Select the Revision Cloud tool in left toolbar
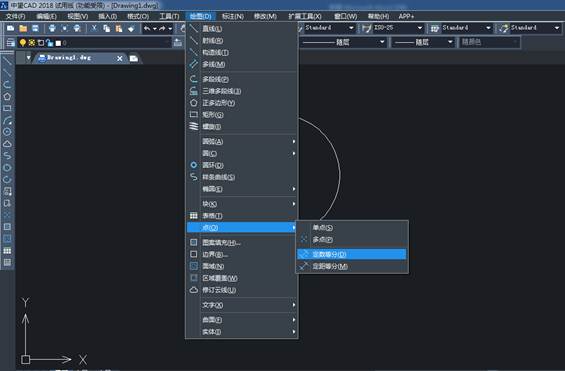The image size is (565, 371). [7, 144]
